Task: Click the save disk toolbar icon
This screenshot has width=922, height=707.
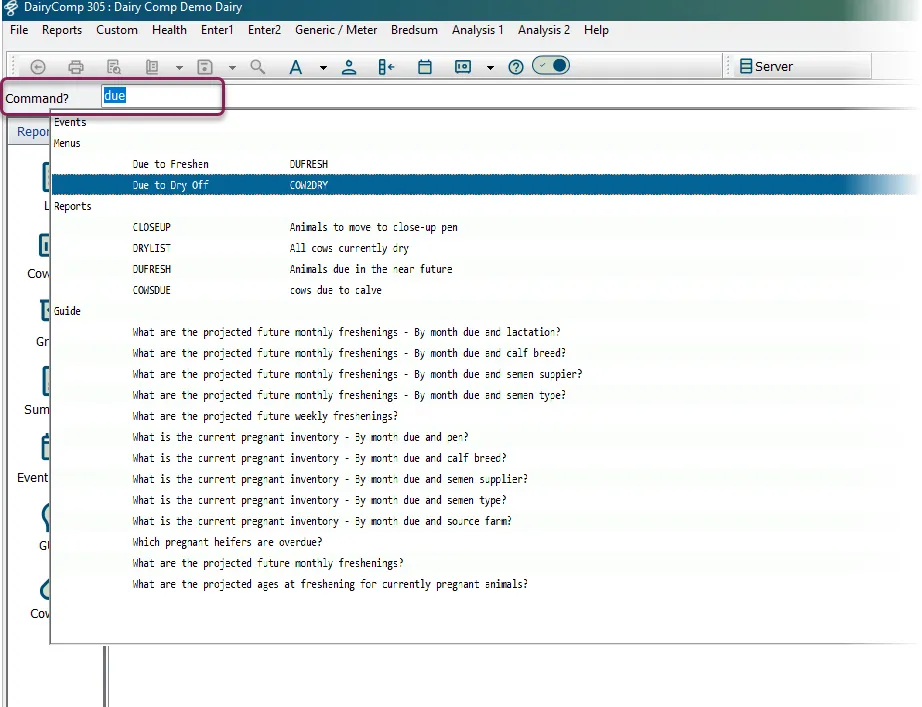Action: (205, 67)
